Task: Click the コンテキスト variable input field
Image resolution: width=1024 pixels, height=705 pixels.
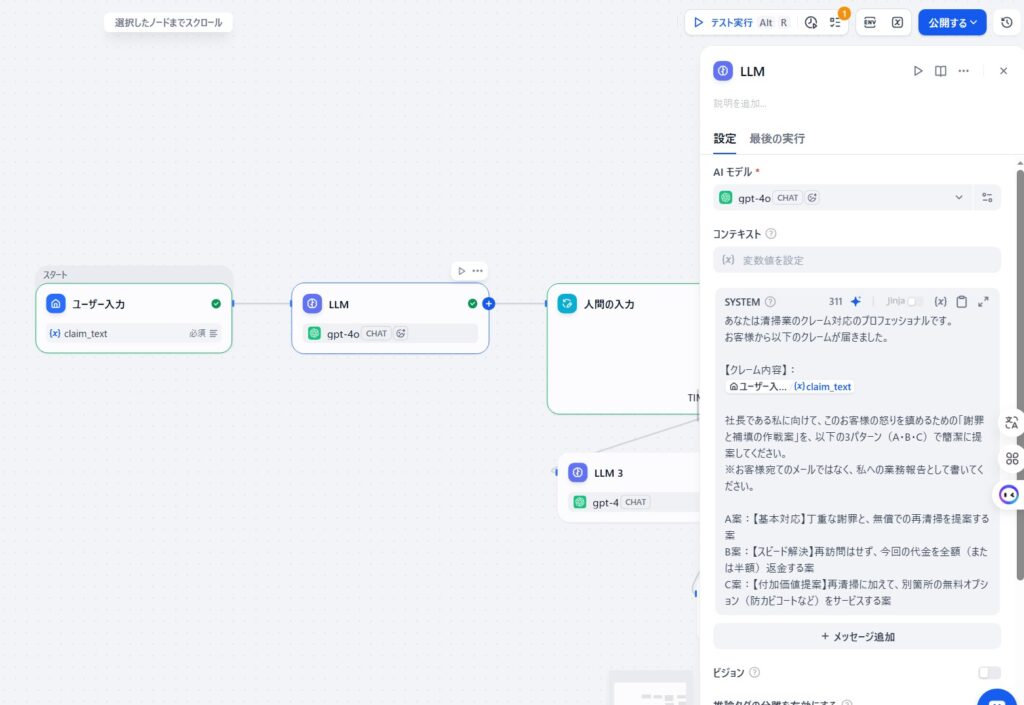Action: (x=856, y=260)
